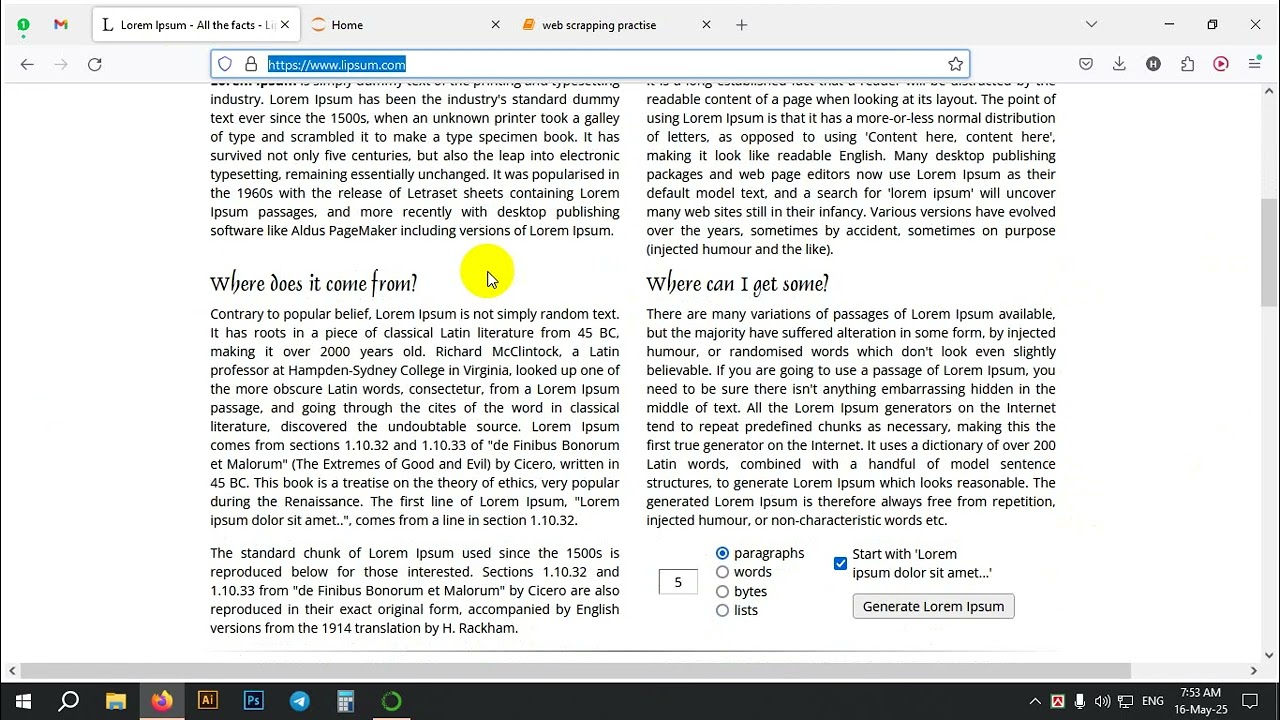
Task: Open the green pinned tab
Action: (x=23, y=25)
